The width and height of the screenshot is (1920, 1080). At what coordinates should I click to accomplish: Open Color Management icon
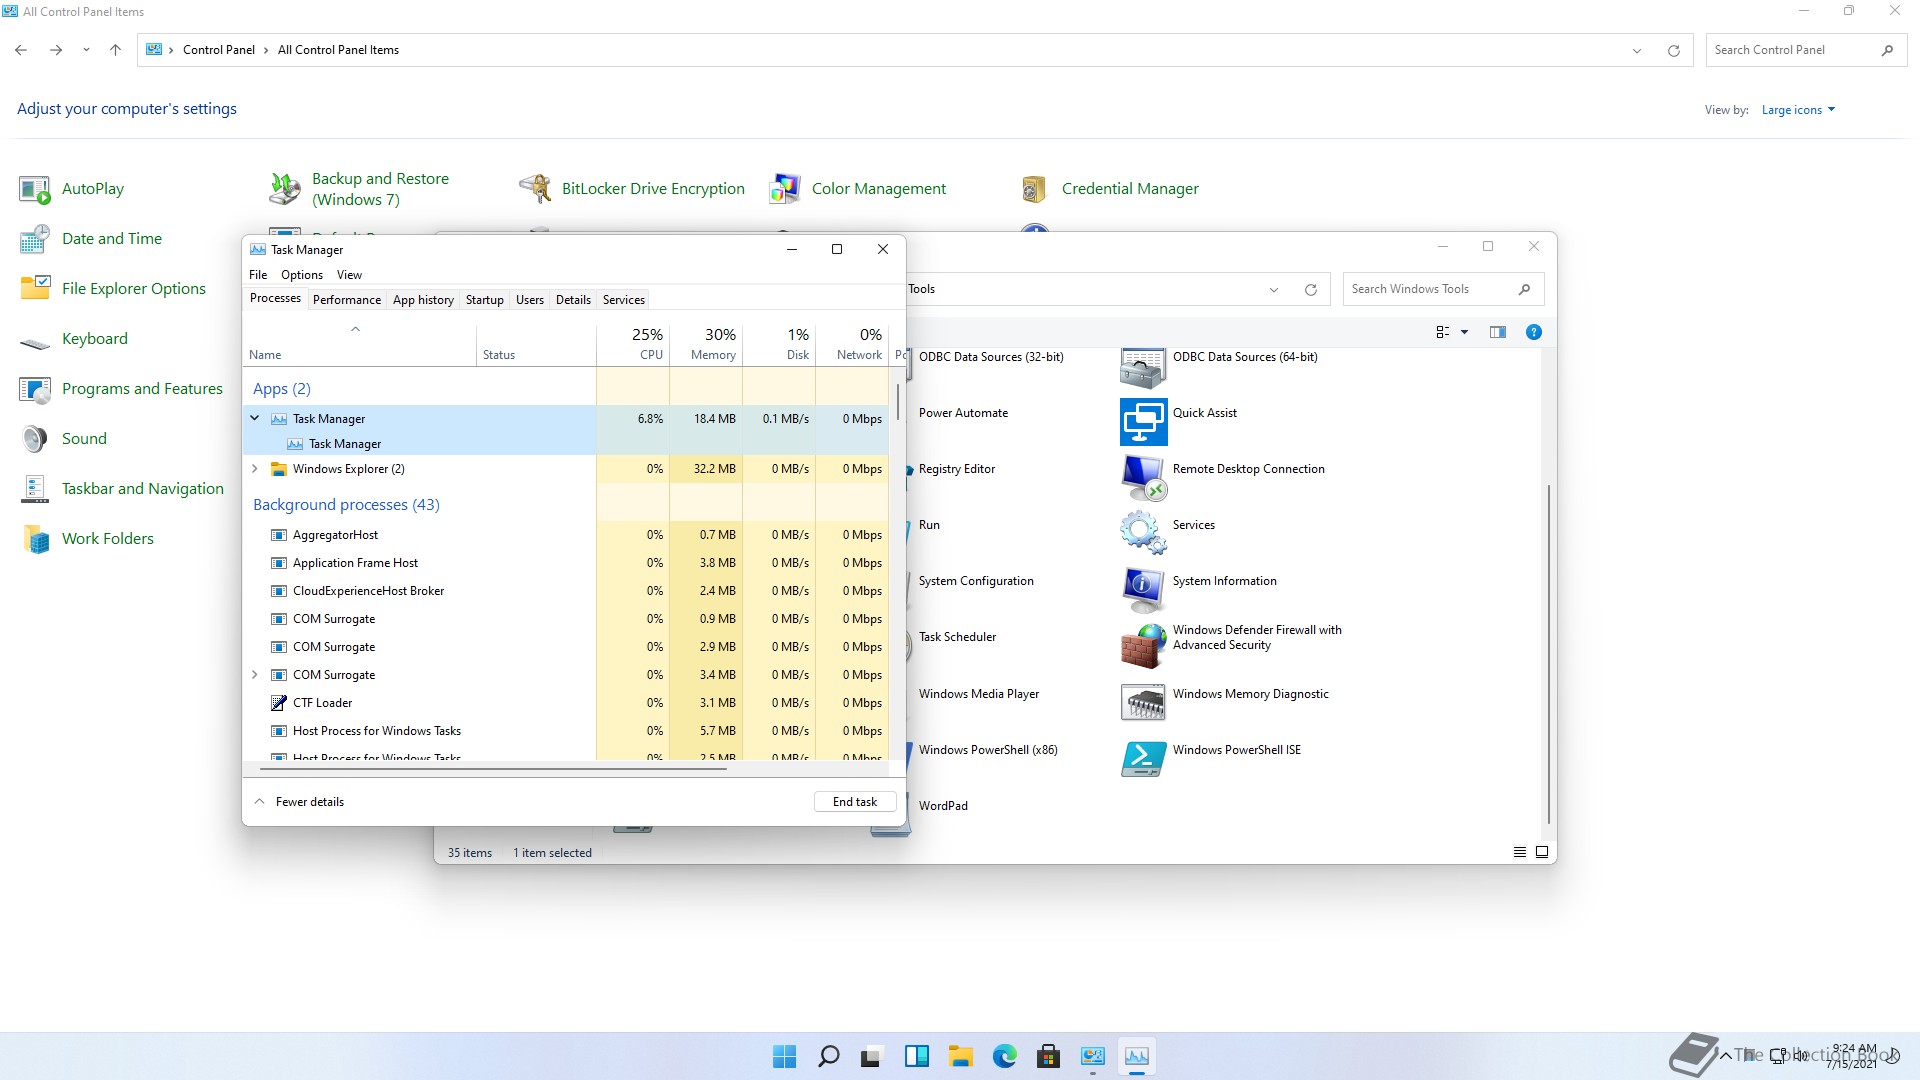pos(785,189)
